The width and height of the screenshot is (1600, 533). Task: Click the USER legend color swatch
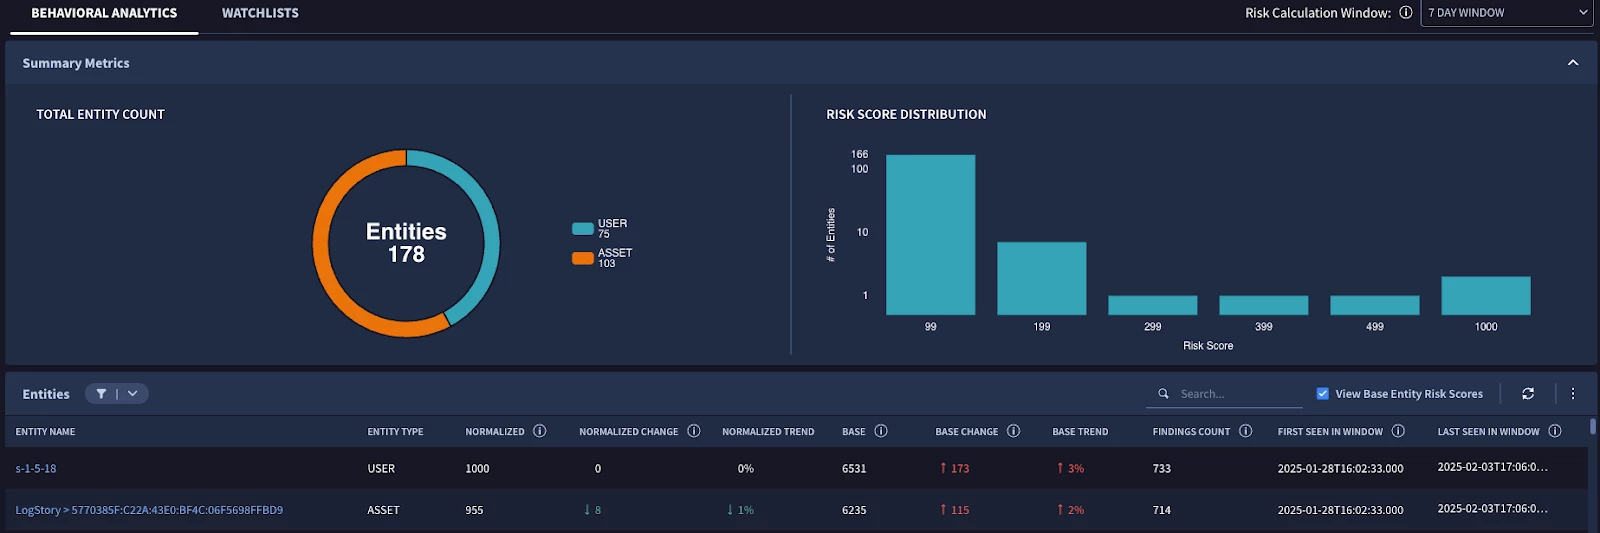click(582, 229)
